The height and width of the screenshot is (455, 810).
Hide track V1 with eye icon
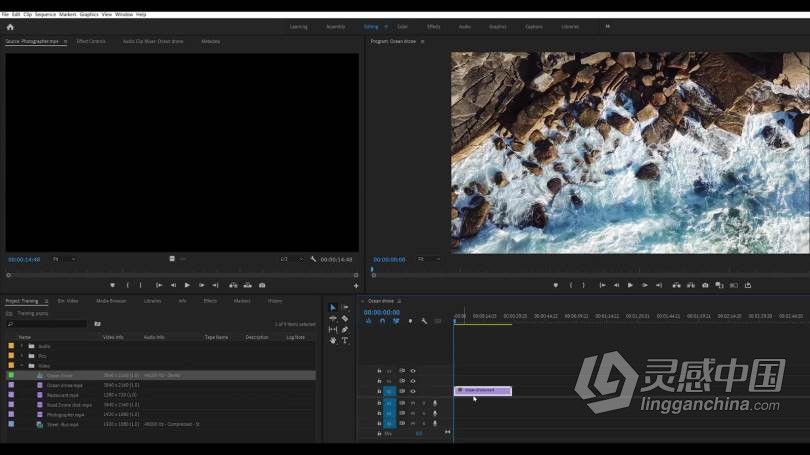point(413,391)
